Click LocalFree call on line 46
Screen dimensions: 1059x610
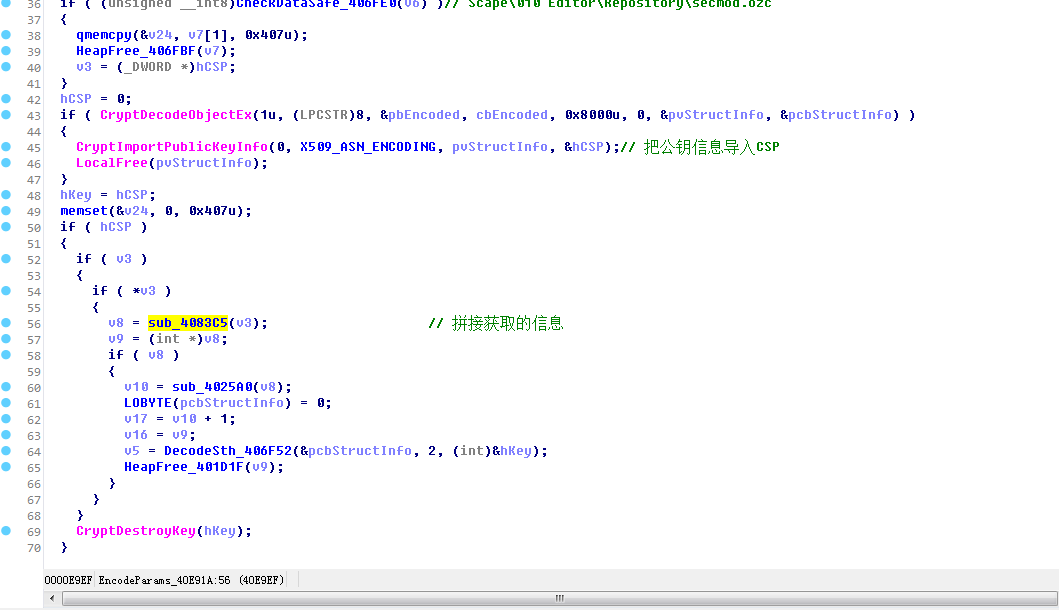[x=111, y=163]
